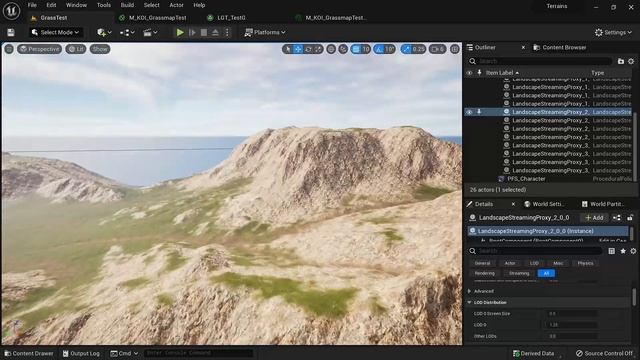This screenshot has height=360, width=640.
Task: Open the Perspective view mode menu
Action: pyautogui.click(x=40, y=49)
